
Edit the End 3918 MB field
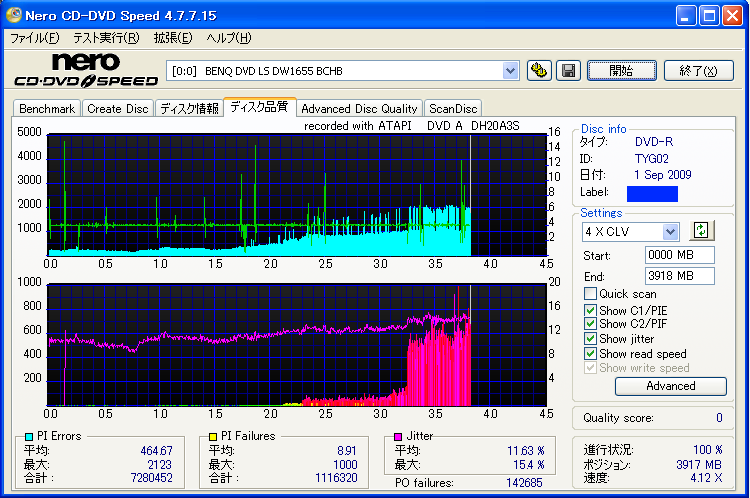[x=680, y=276]
